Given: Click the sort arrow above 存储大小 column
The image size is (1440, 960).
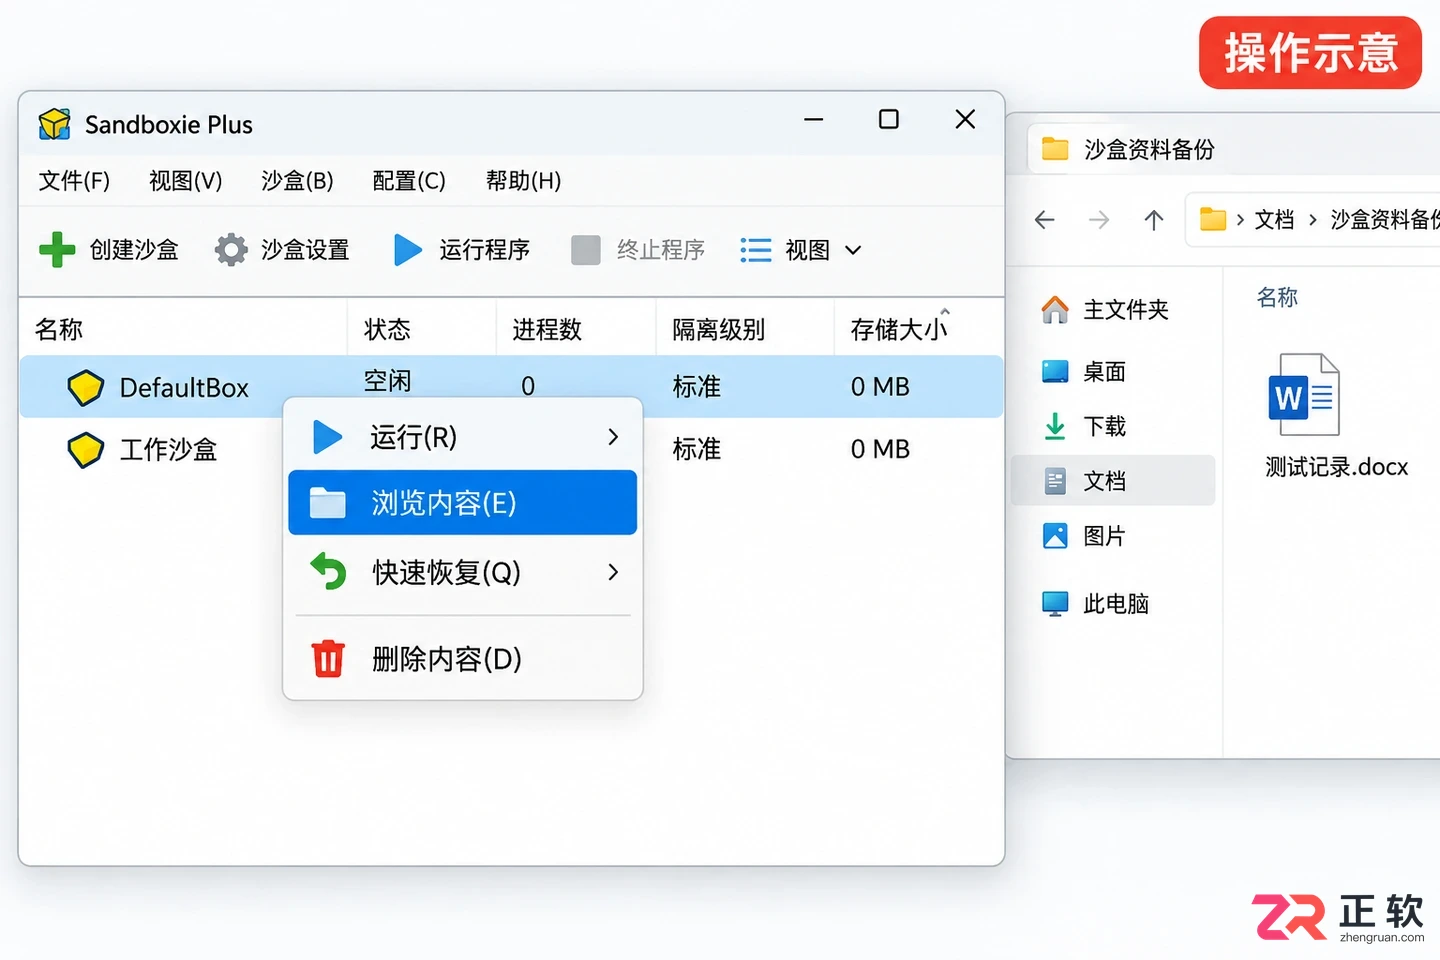Looking at the screenshot, I should click(x=945, y=312).
